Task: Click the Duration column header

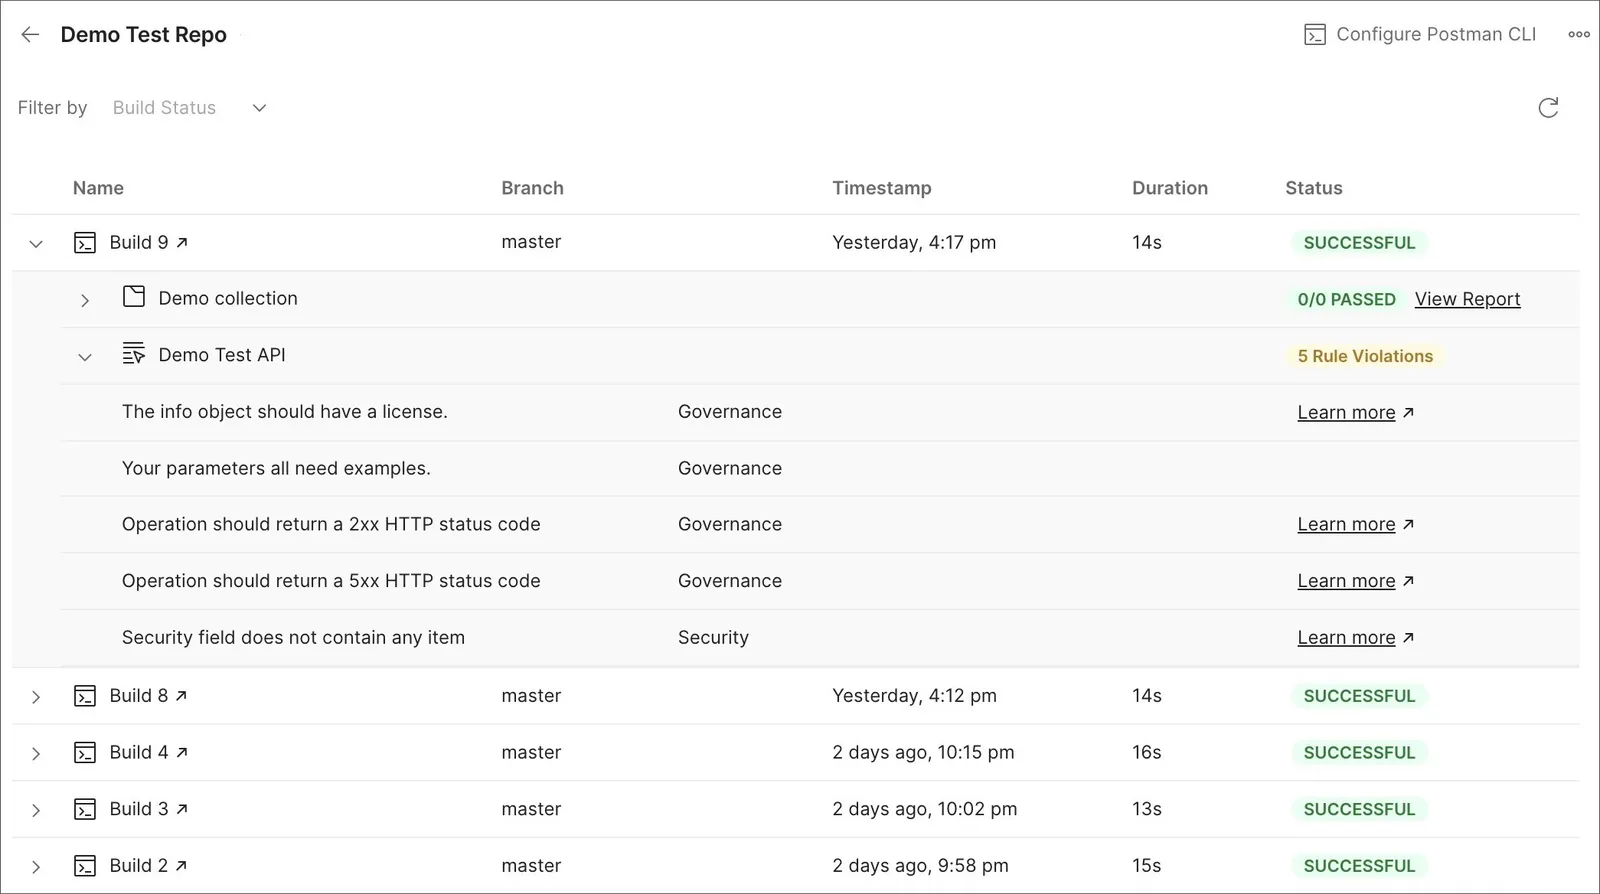Action: (x=1170, y=188)
